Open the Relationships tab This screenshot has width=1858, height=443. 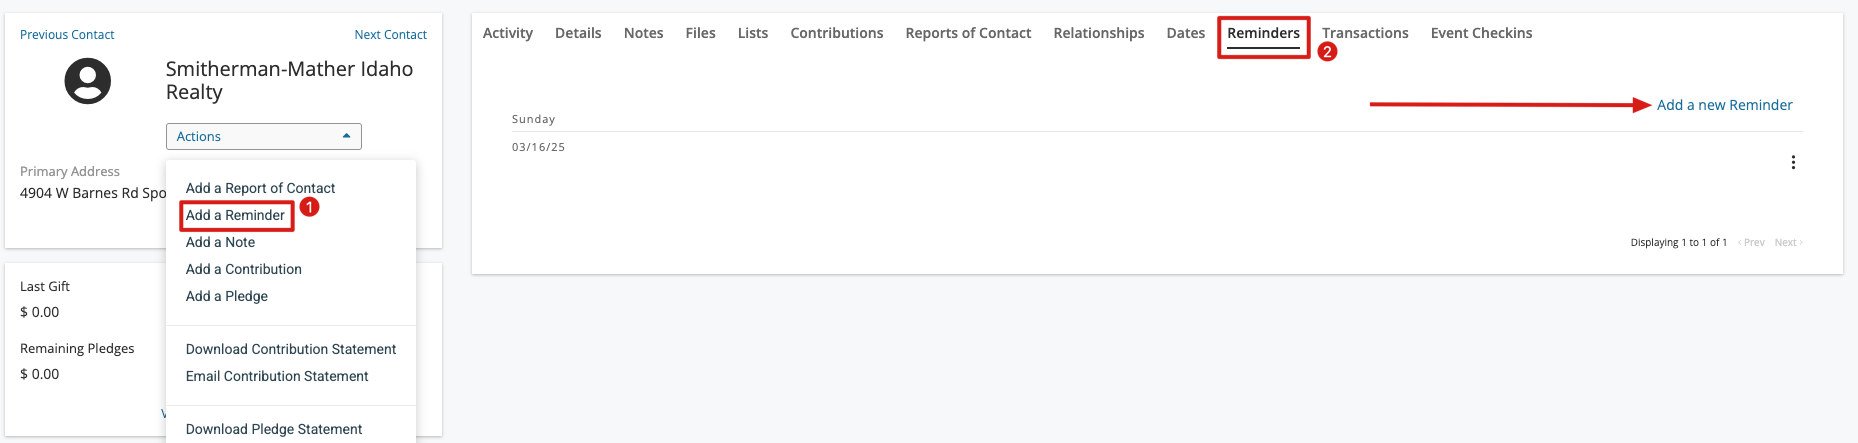(x=1099, y=33)
